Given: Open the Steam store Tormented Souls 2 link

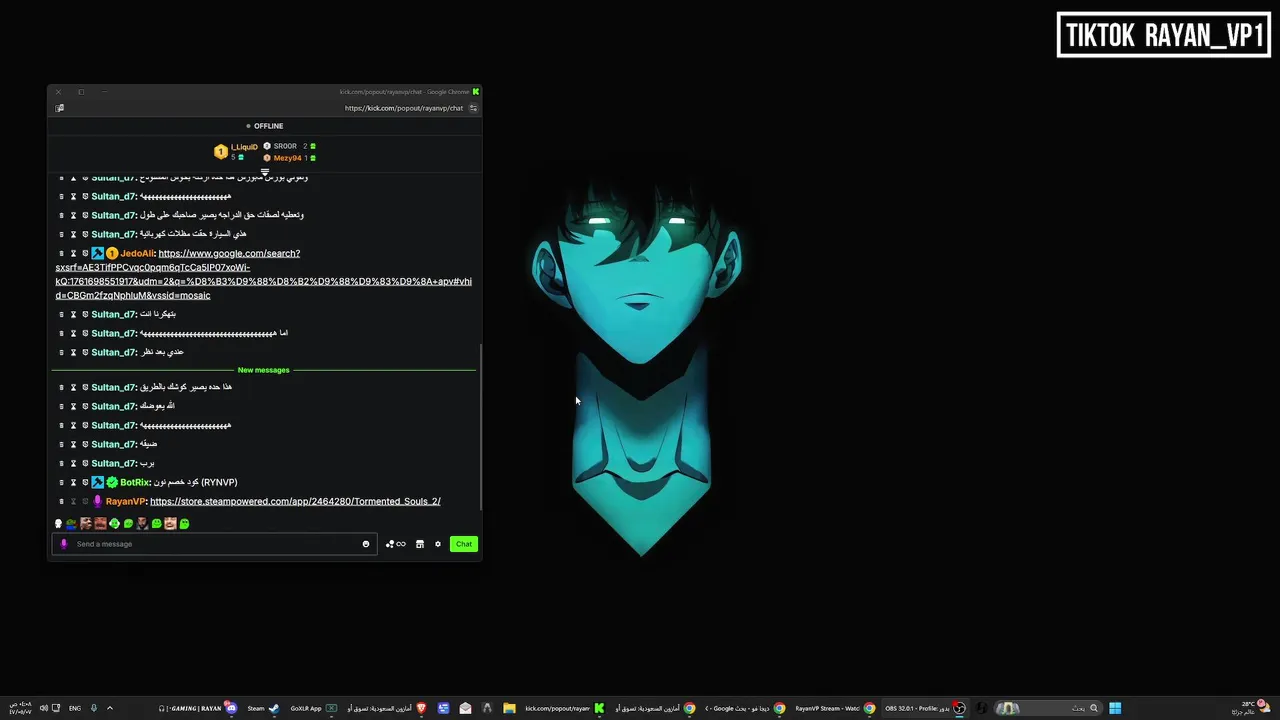Looking at the screenshot, I should [295, 501].
